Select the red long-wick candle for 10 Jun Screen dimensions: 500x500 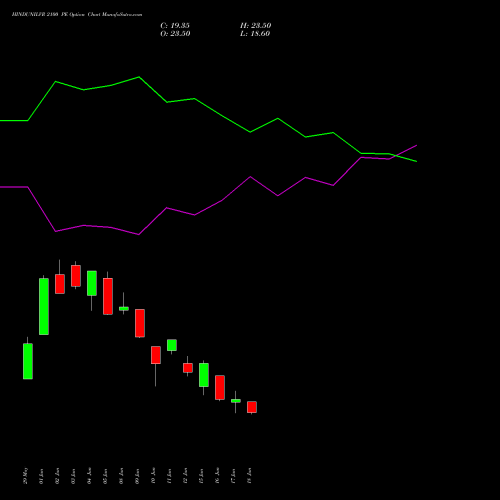pyautogui.click(x=156, y=355)
